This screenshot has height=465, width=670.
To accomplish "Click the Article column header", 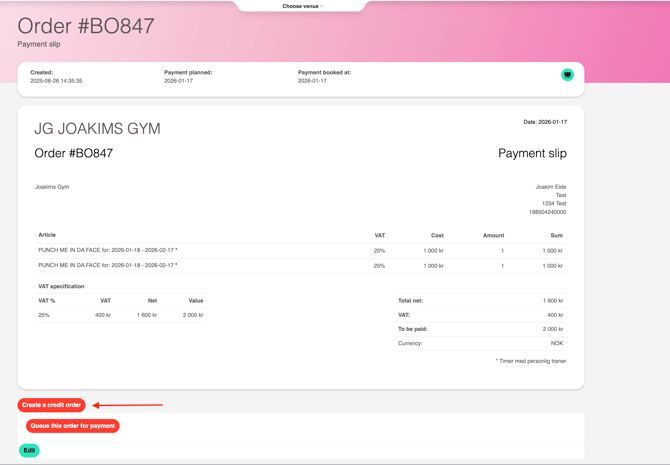I will click(x=47, y=235).
